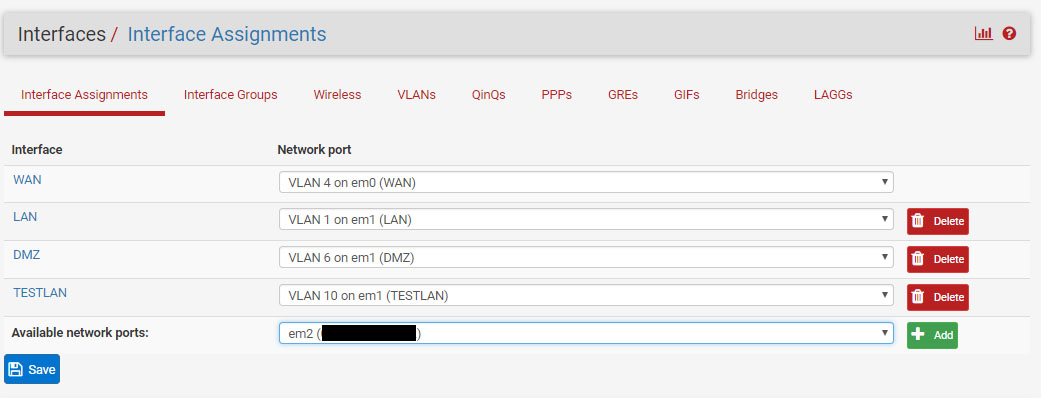The image size is (1041, 398).
Task: Switch to the Interface Groups tab
Action: pos(230,95)
